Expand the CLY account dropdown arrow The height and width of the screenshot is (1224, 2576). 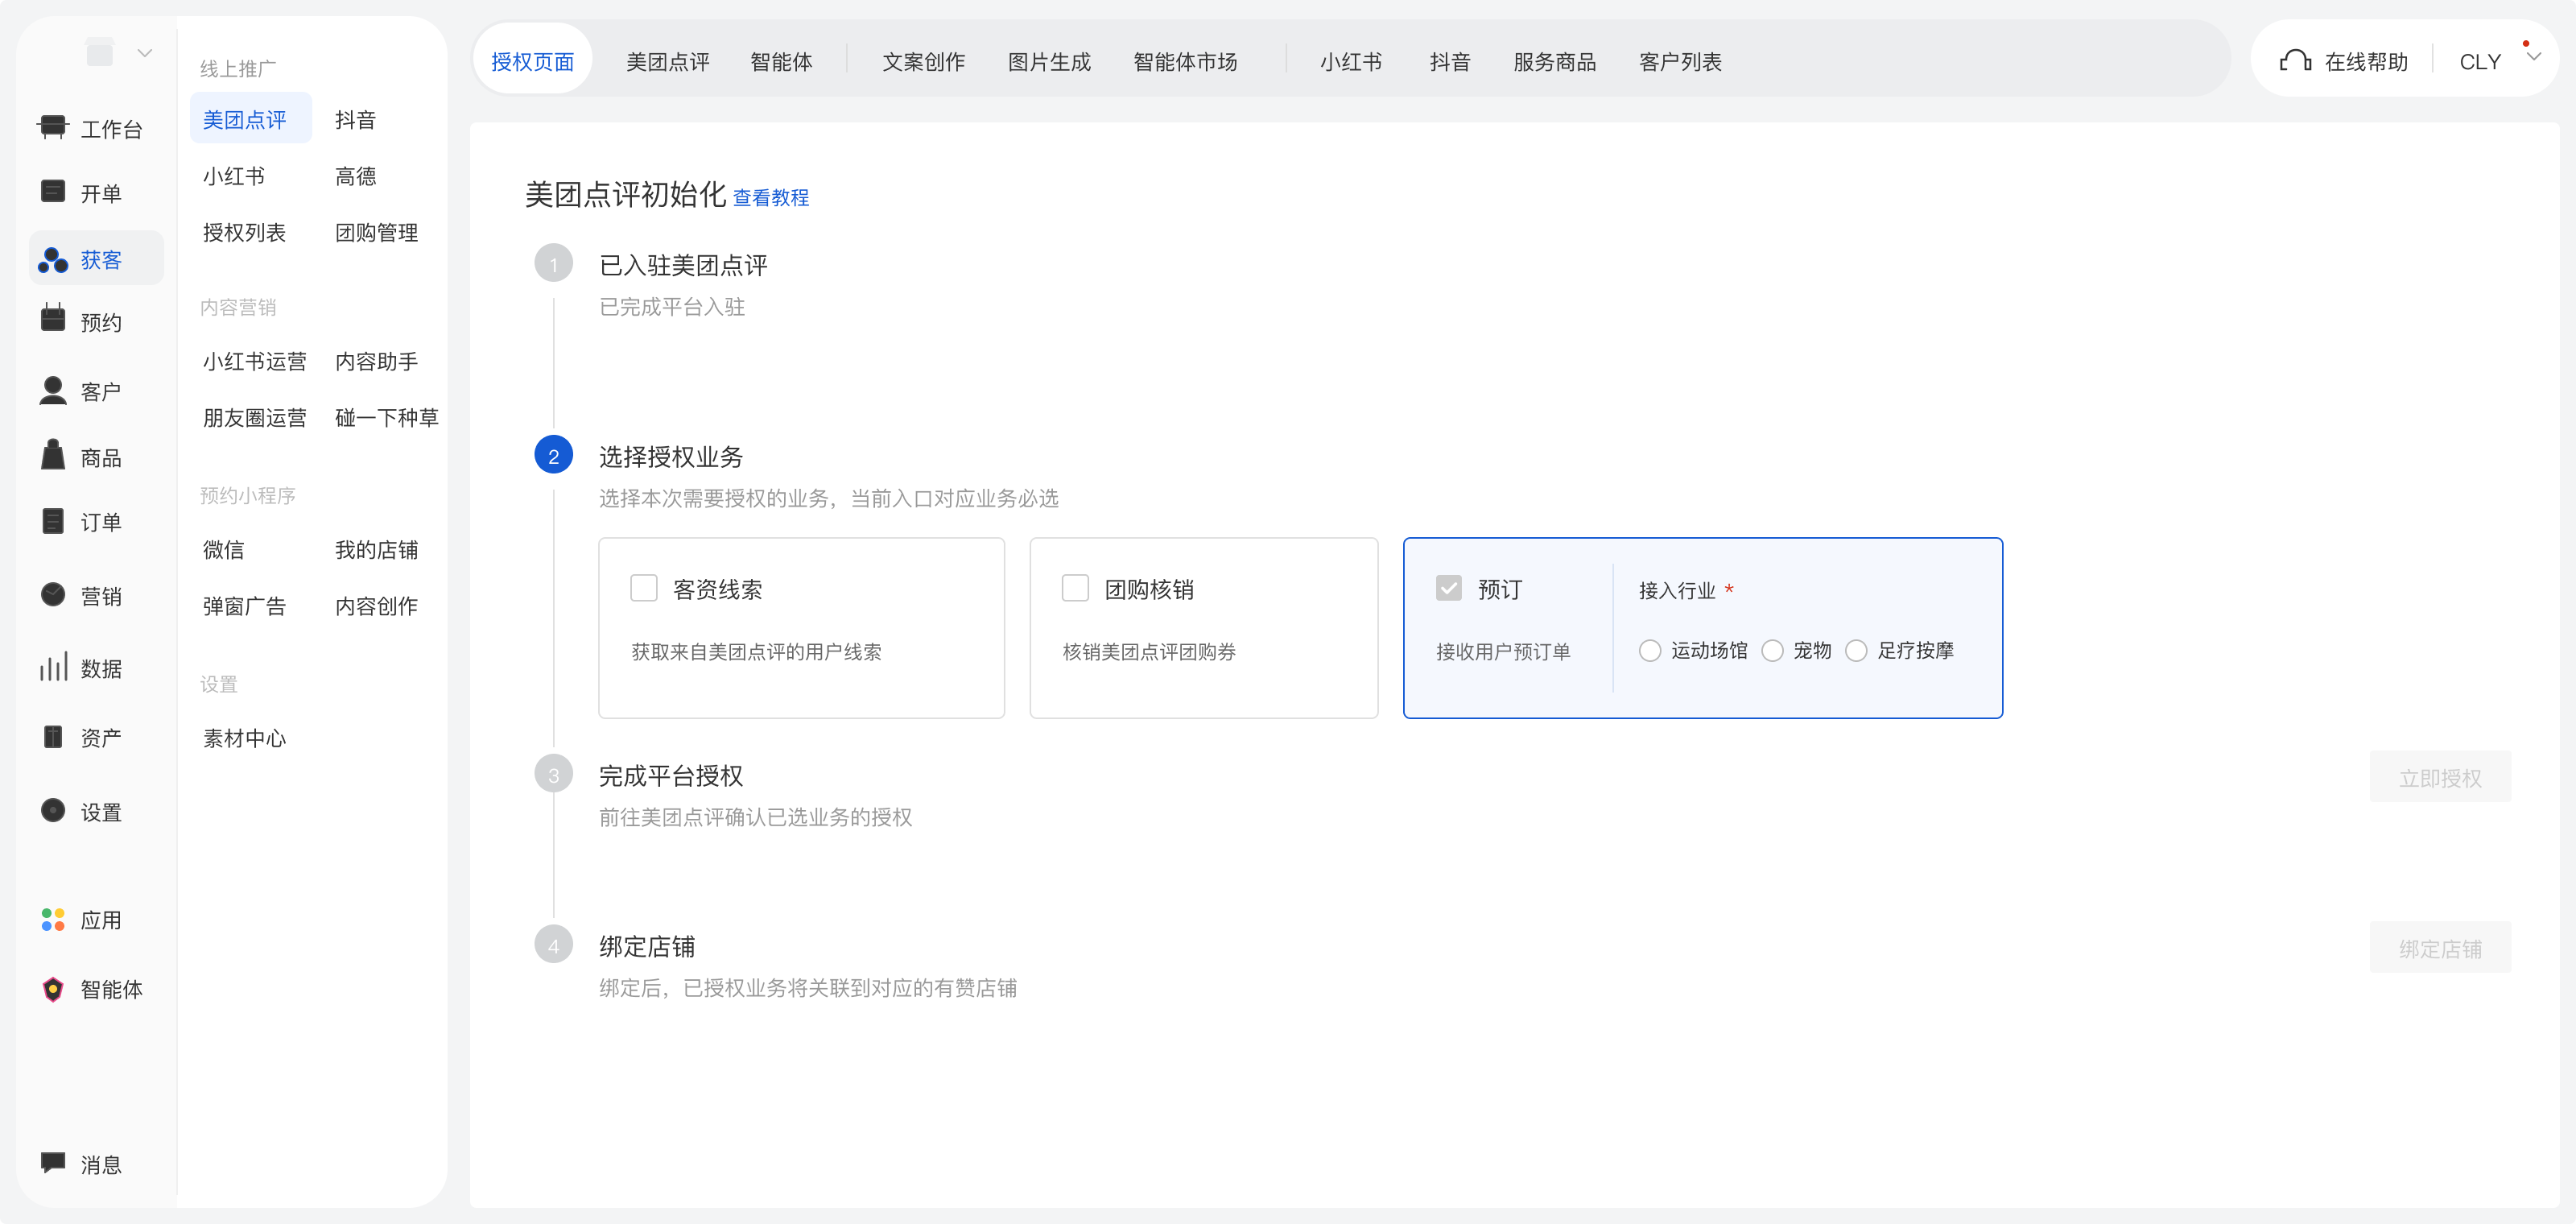2533,57
